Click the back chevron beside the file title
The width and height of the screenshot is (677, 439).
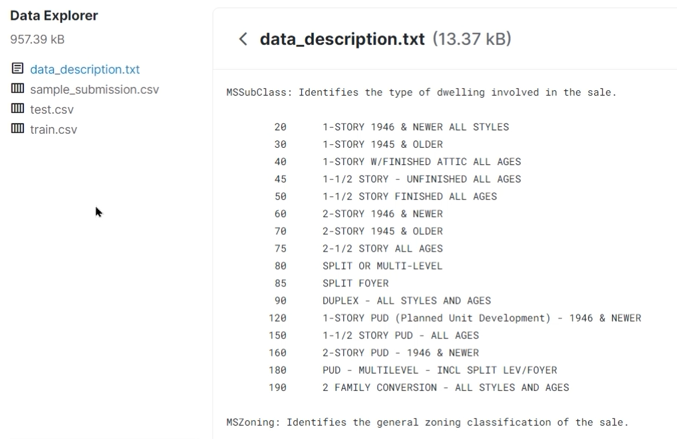click(242, 39)
